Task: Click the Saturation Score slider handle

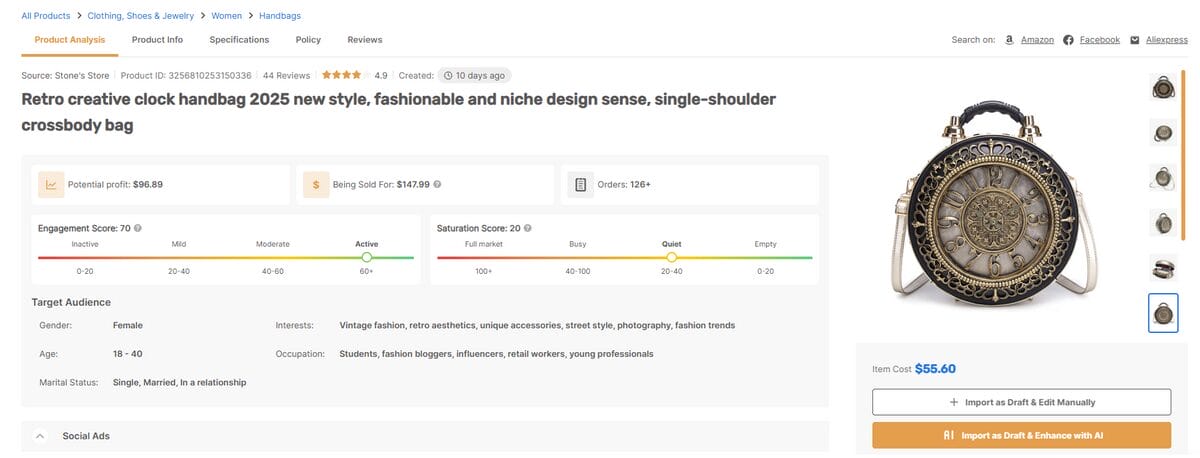Action: (x=671, y=257)
